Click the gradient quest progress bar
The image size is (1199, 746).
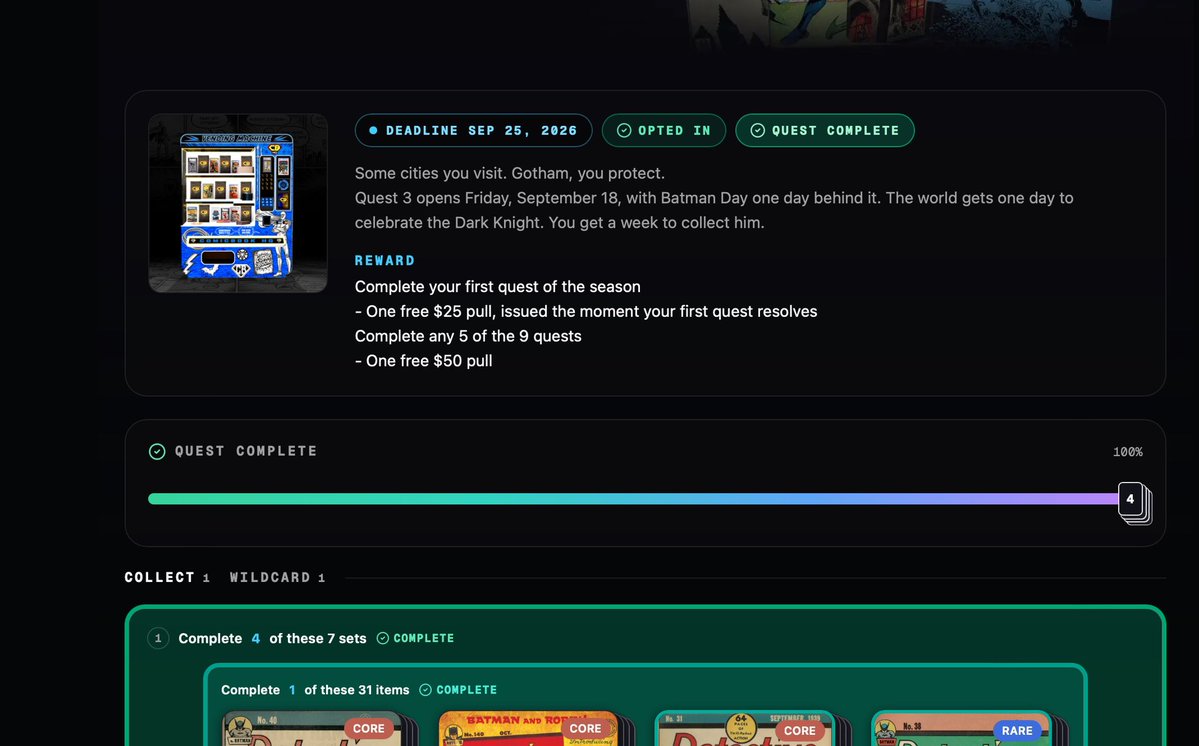pyautogui.click(x=633, y=499)
